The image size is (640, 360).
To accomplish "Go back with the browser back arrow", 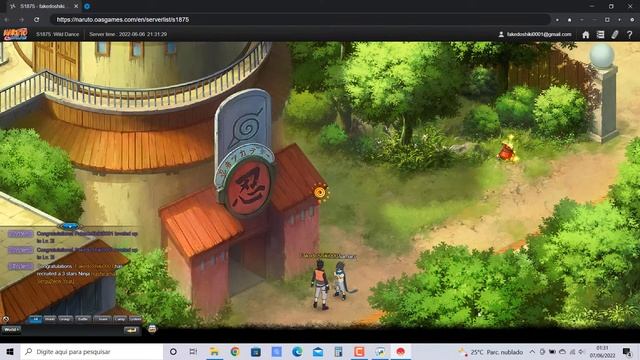I will point(7,20).
